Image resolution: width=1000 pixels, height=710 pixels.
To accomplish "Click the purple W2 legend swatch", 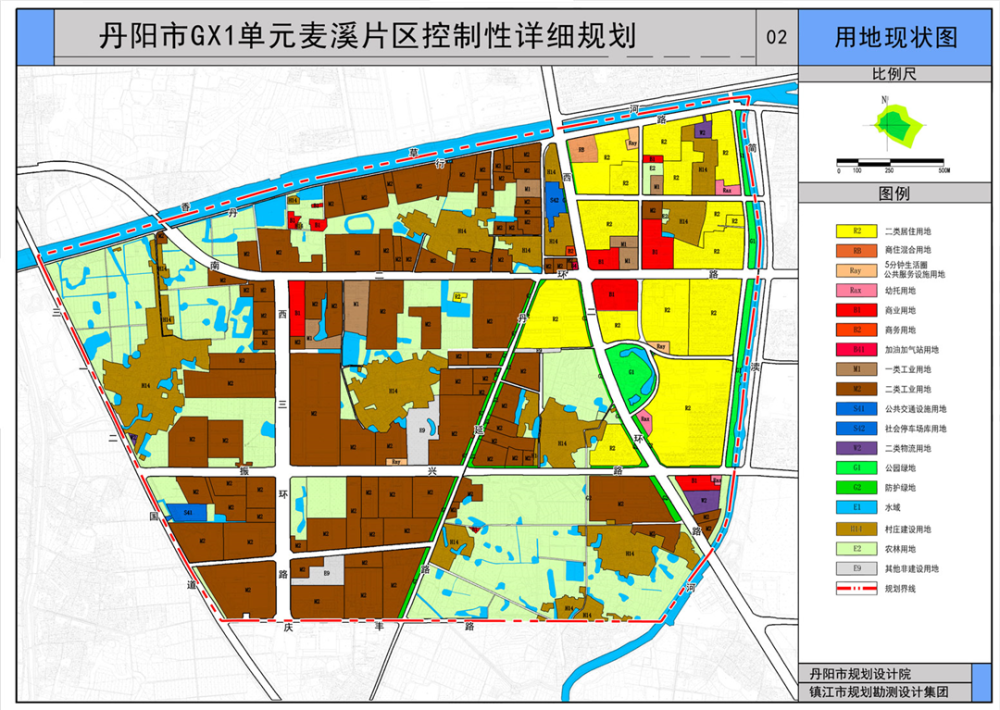I will pos(857,448).
